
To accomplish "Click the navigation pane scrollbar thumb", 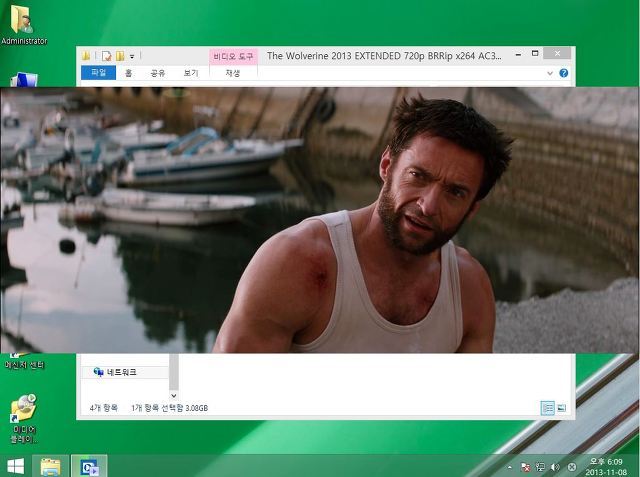I will point(174,372).
